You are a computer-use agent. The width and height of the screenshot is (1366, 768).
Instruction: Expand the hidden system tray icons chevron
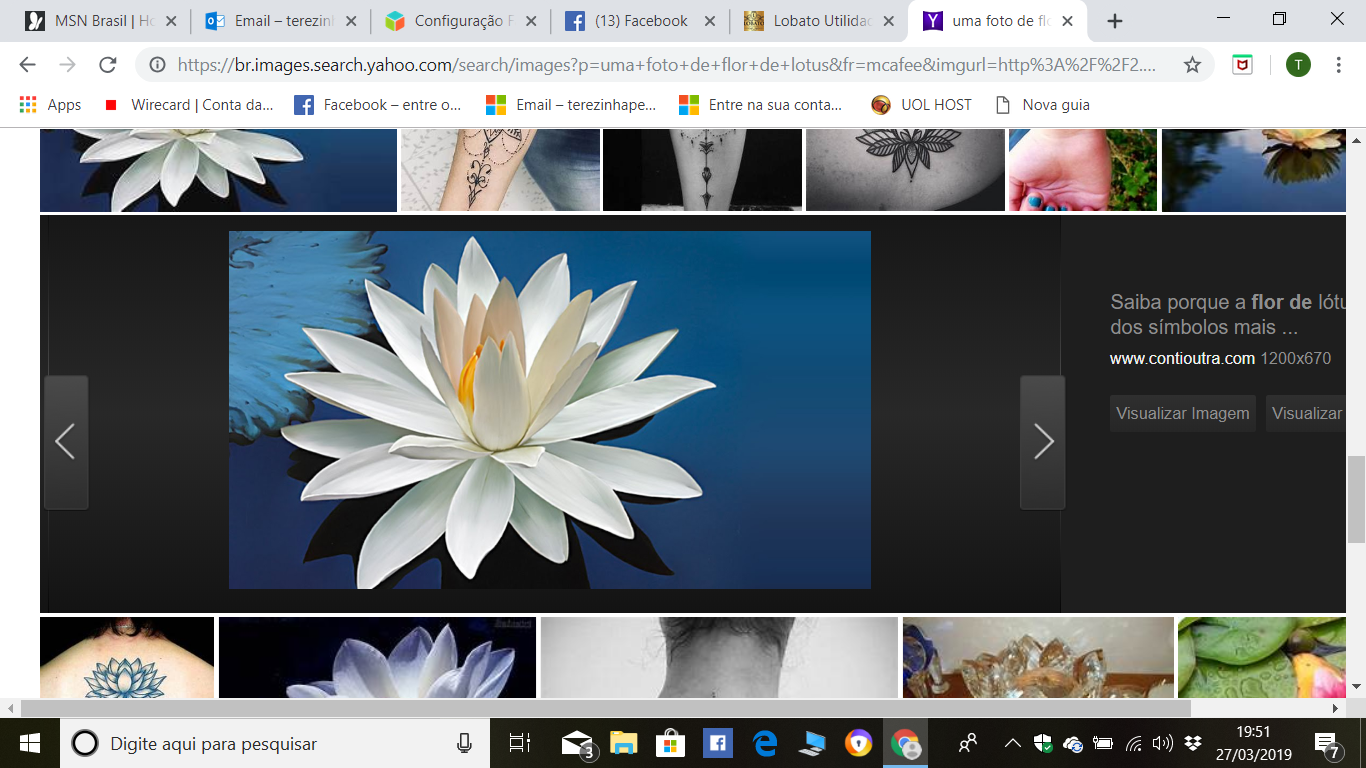click(1012, 743)
